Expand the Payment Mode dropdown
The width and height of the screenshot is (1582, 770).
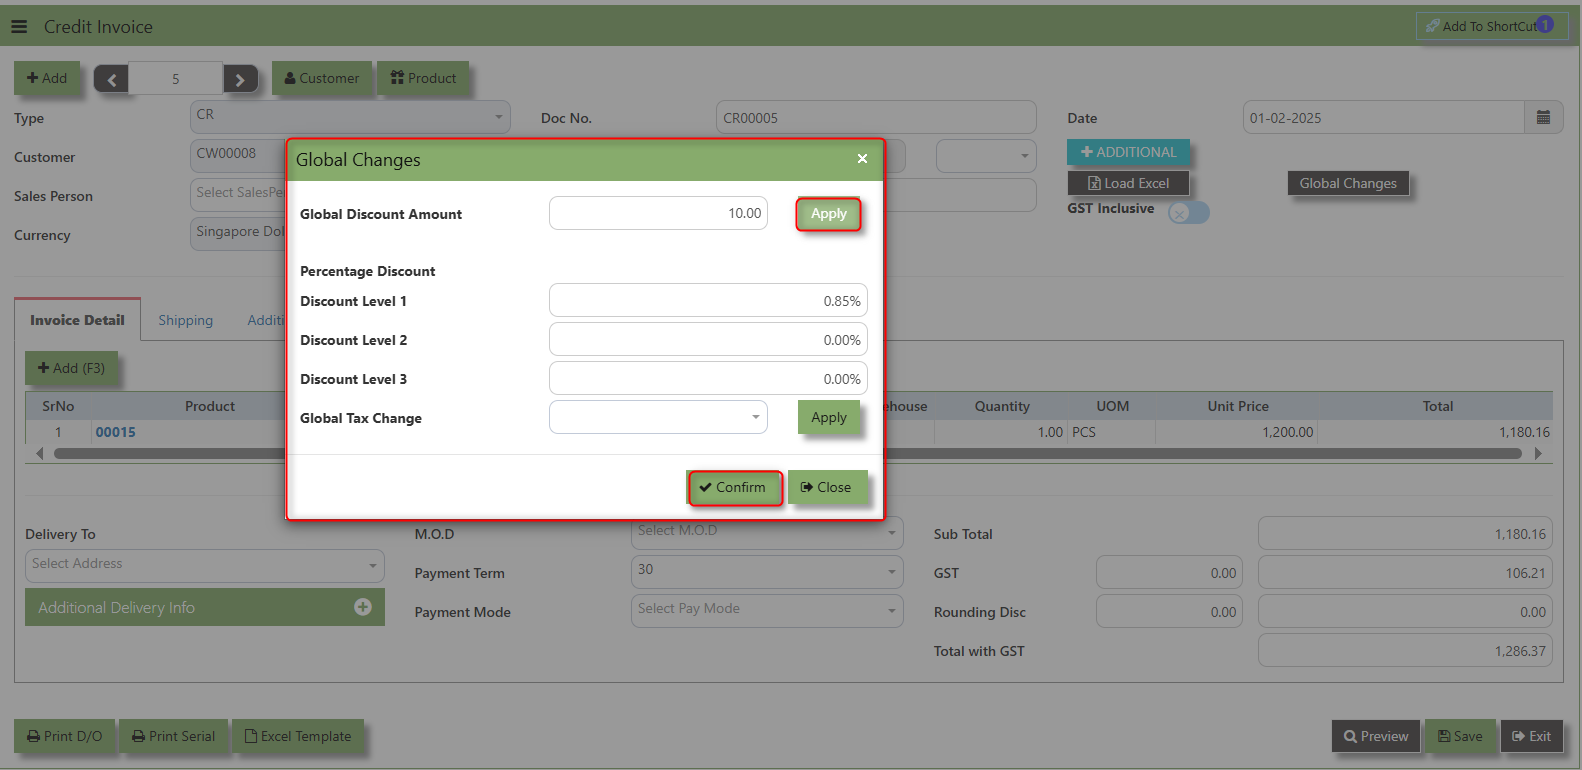(766, 610)
